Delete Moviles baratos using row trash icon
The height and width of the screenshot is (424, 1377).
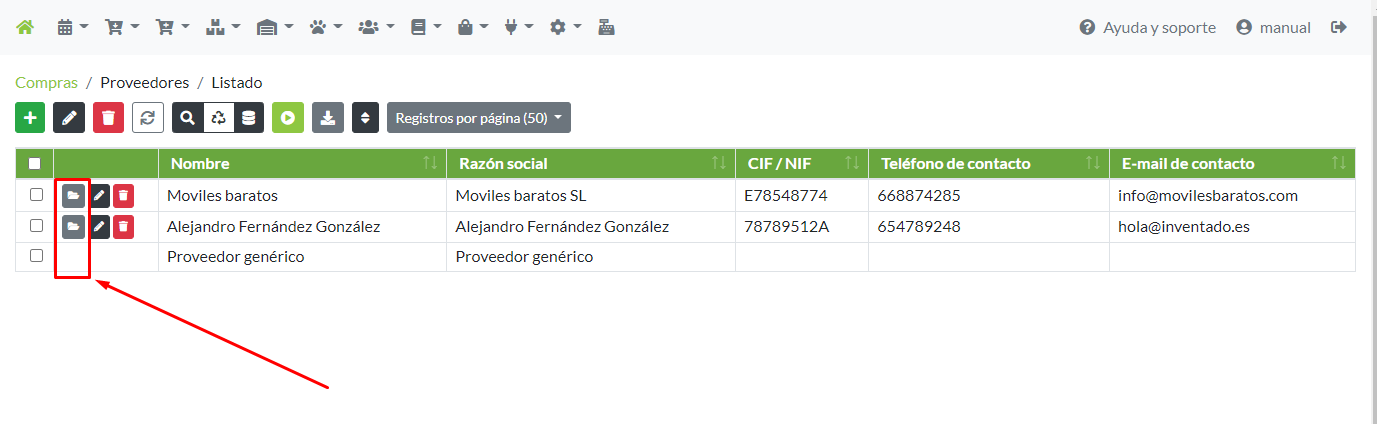123,196
